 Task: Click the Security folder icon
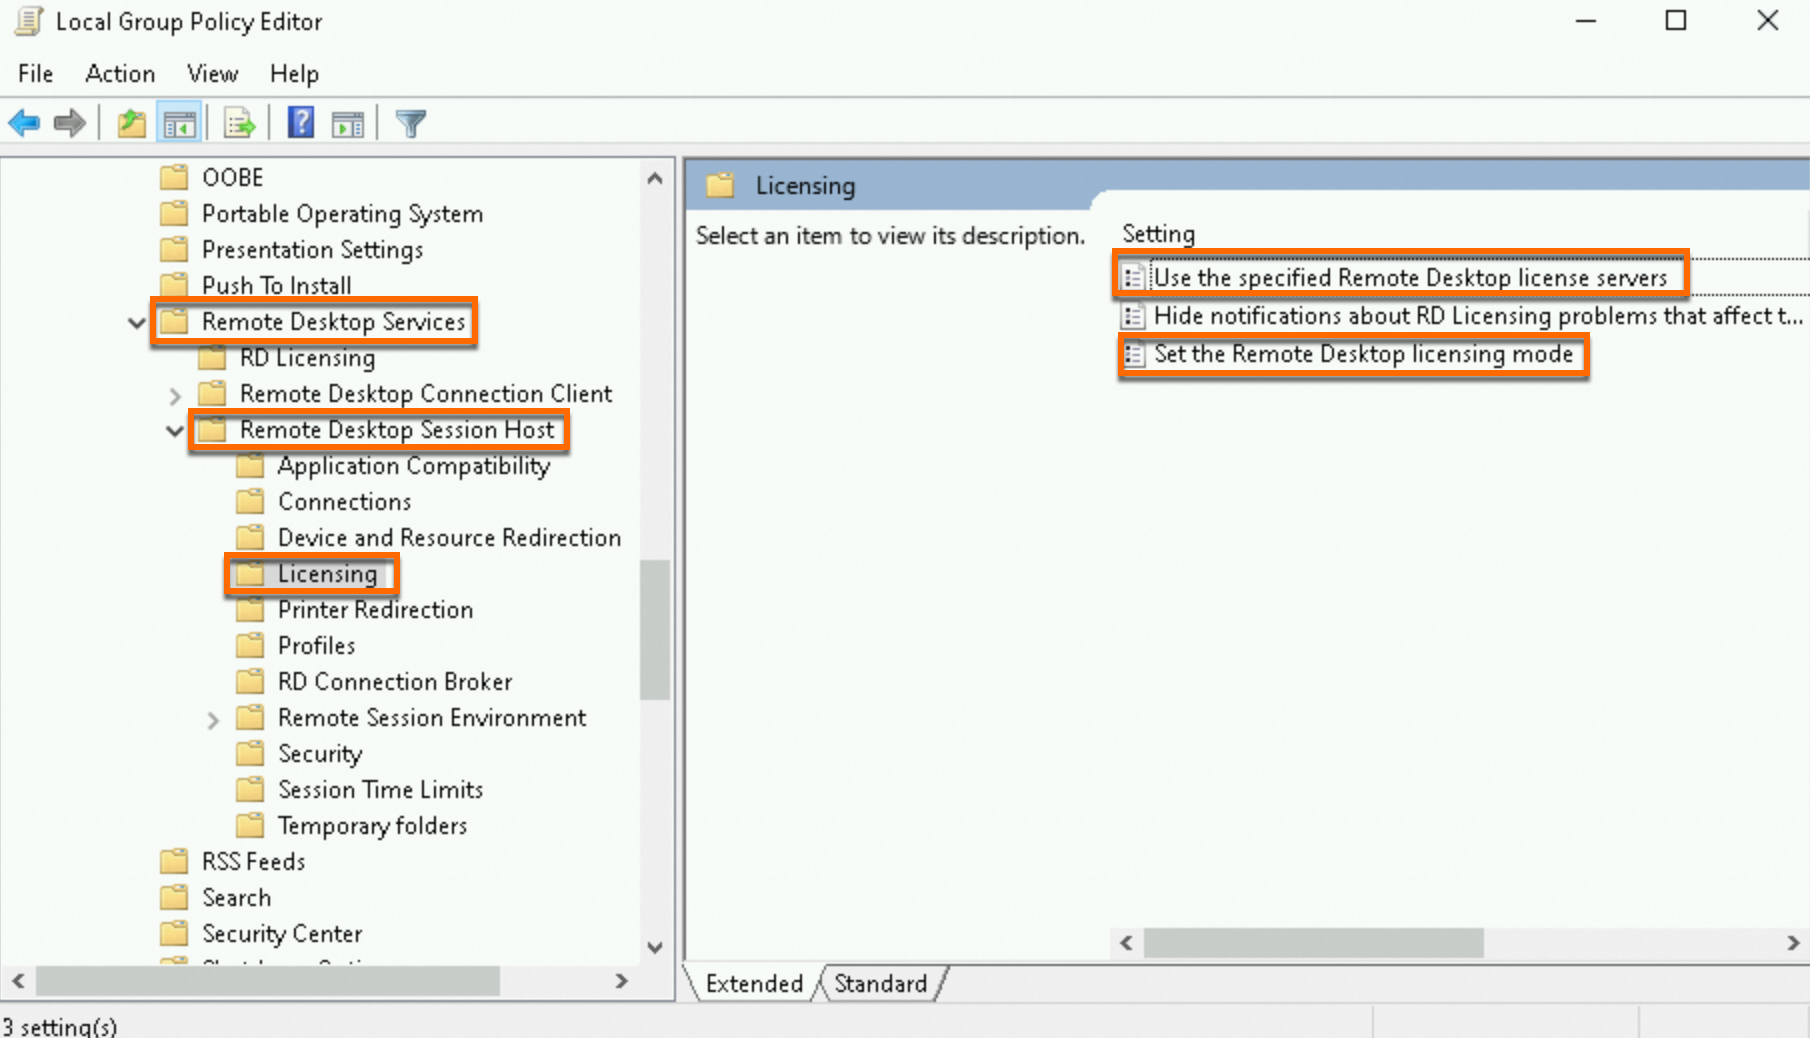pos(250,754)
